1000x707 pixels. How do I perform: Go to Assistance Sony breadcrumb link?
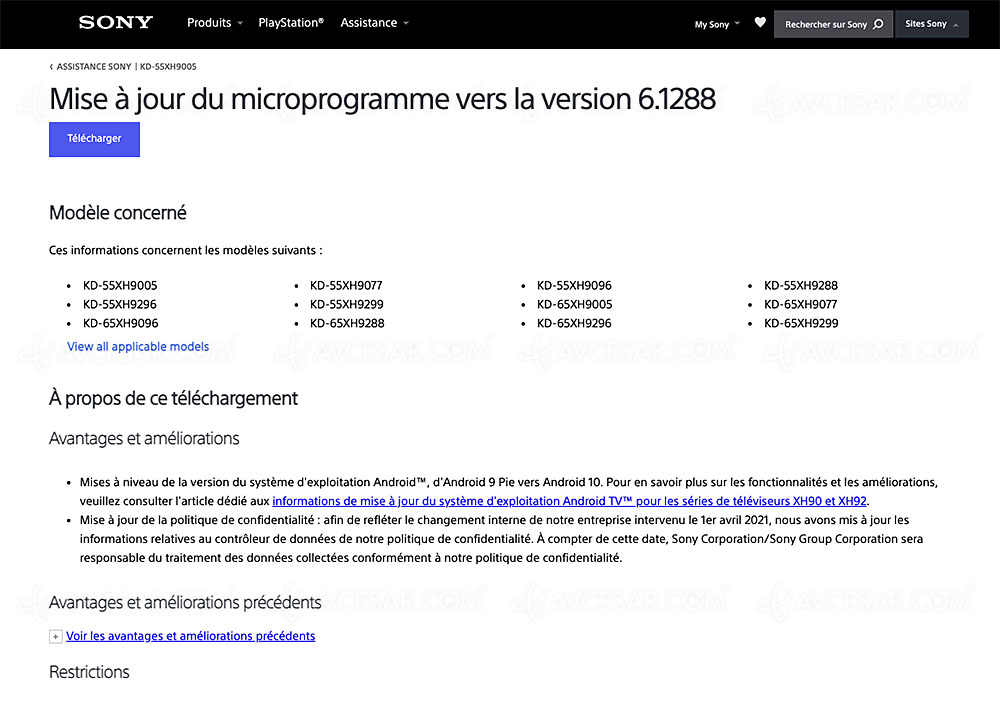coord(94,67)
